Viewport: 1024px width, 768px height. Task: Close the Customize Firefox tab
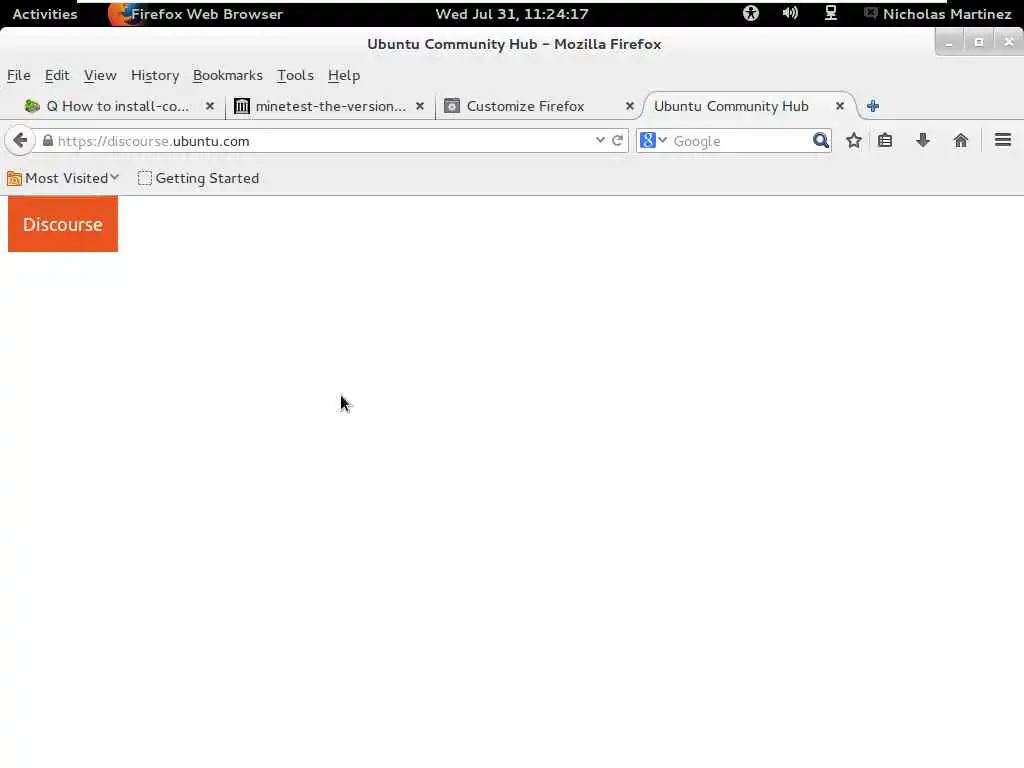[x=630, y=106]
